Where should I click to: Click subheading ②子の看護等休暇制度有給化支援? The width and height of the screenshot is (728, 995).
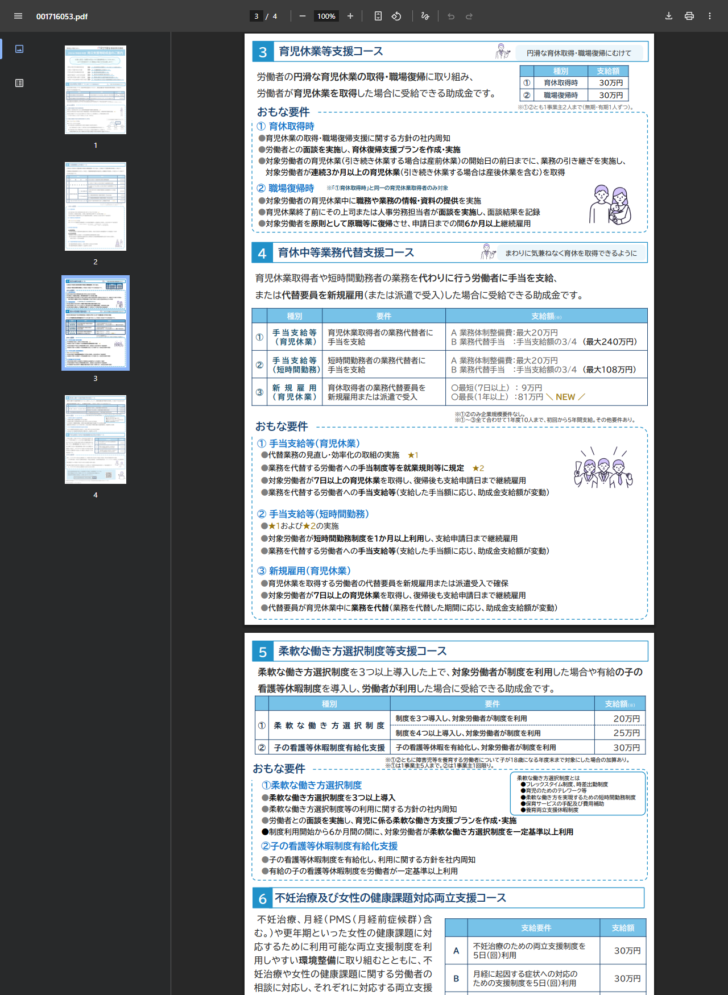pyautogui.click(x=329, y=846)
